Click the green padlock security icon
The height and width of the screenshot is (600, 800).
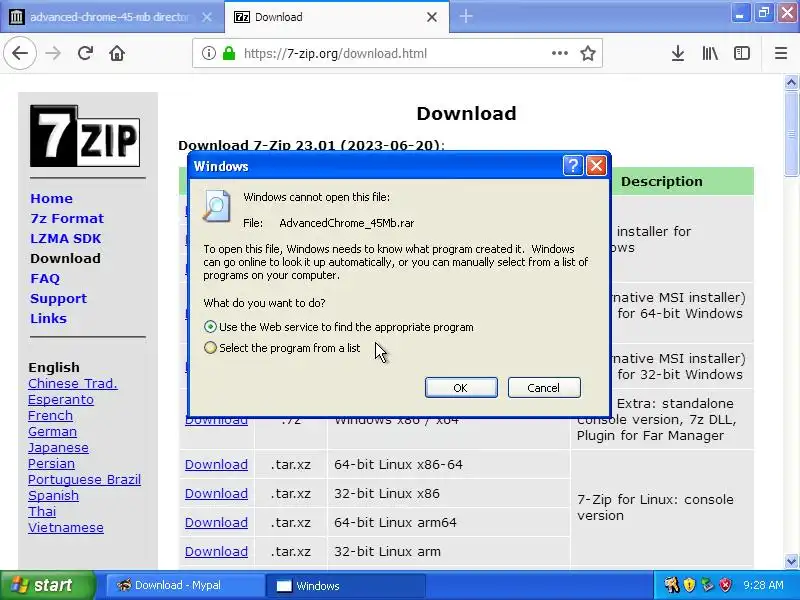pyautogui.click(x=229, y=53)
